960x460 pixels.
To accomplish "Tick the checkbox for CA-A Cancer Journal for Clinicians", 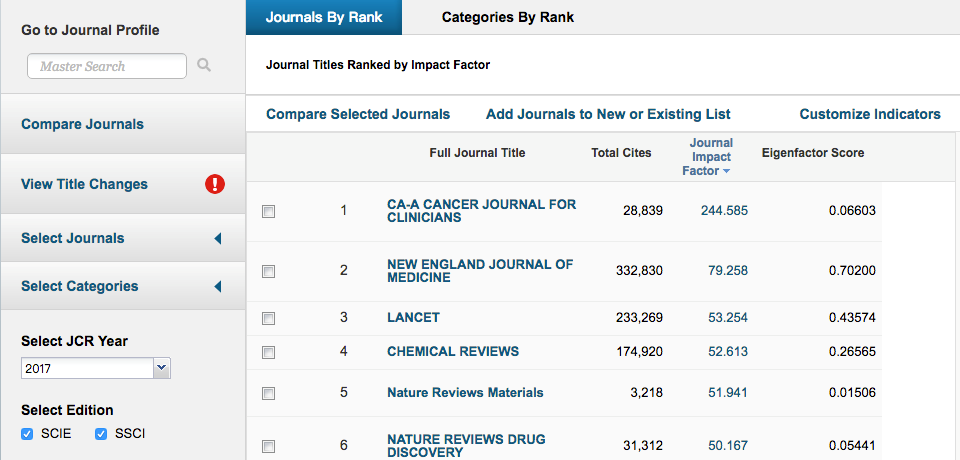I will click(x=268, y=211).
